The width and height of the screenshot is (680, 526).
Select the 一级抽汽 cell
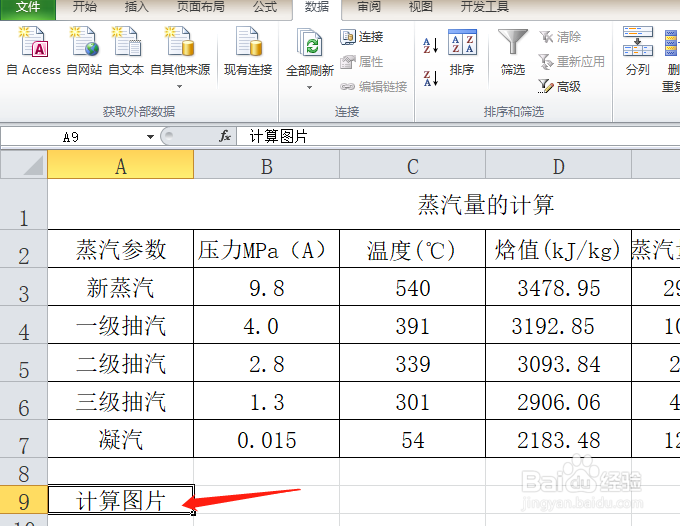coord(121,325)
